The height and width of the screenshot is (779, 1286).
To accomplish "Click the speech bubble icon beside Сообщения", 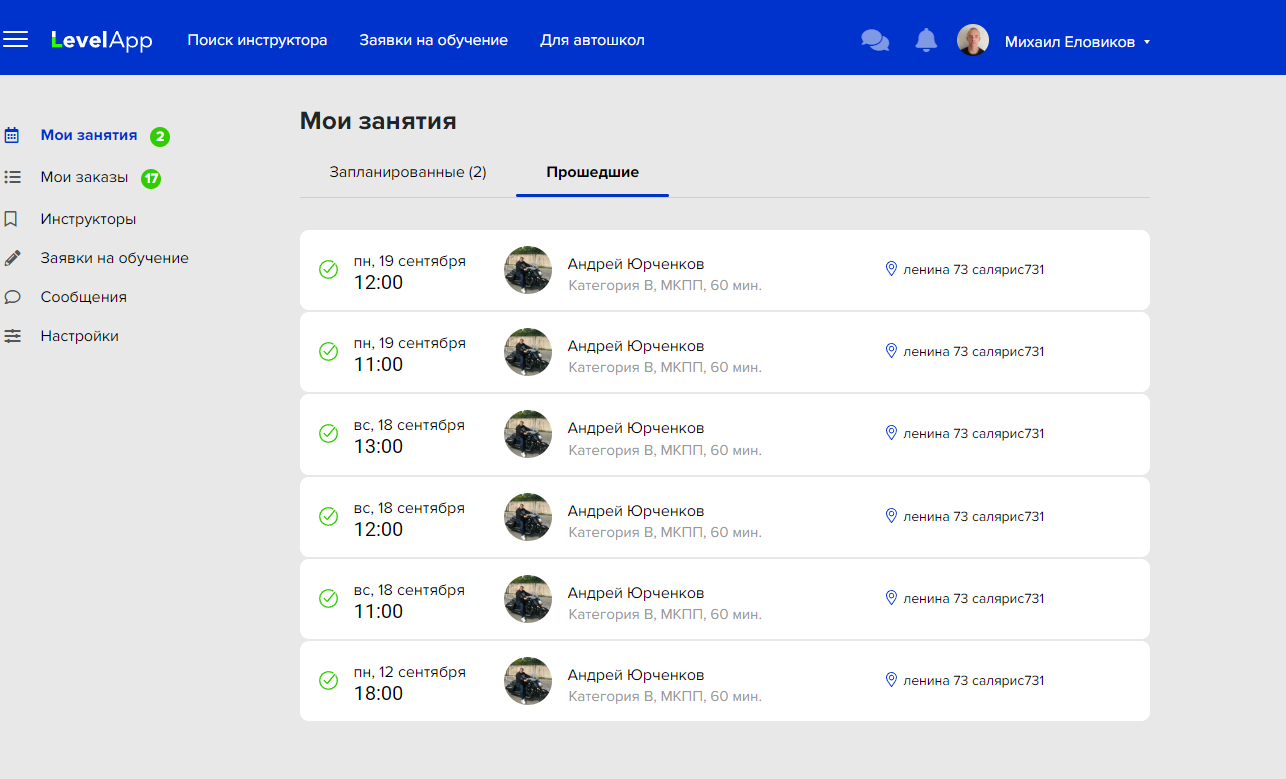I will coord(12,297).
